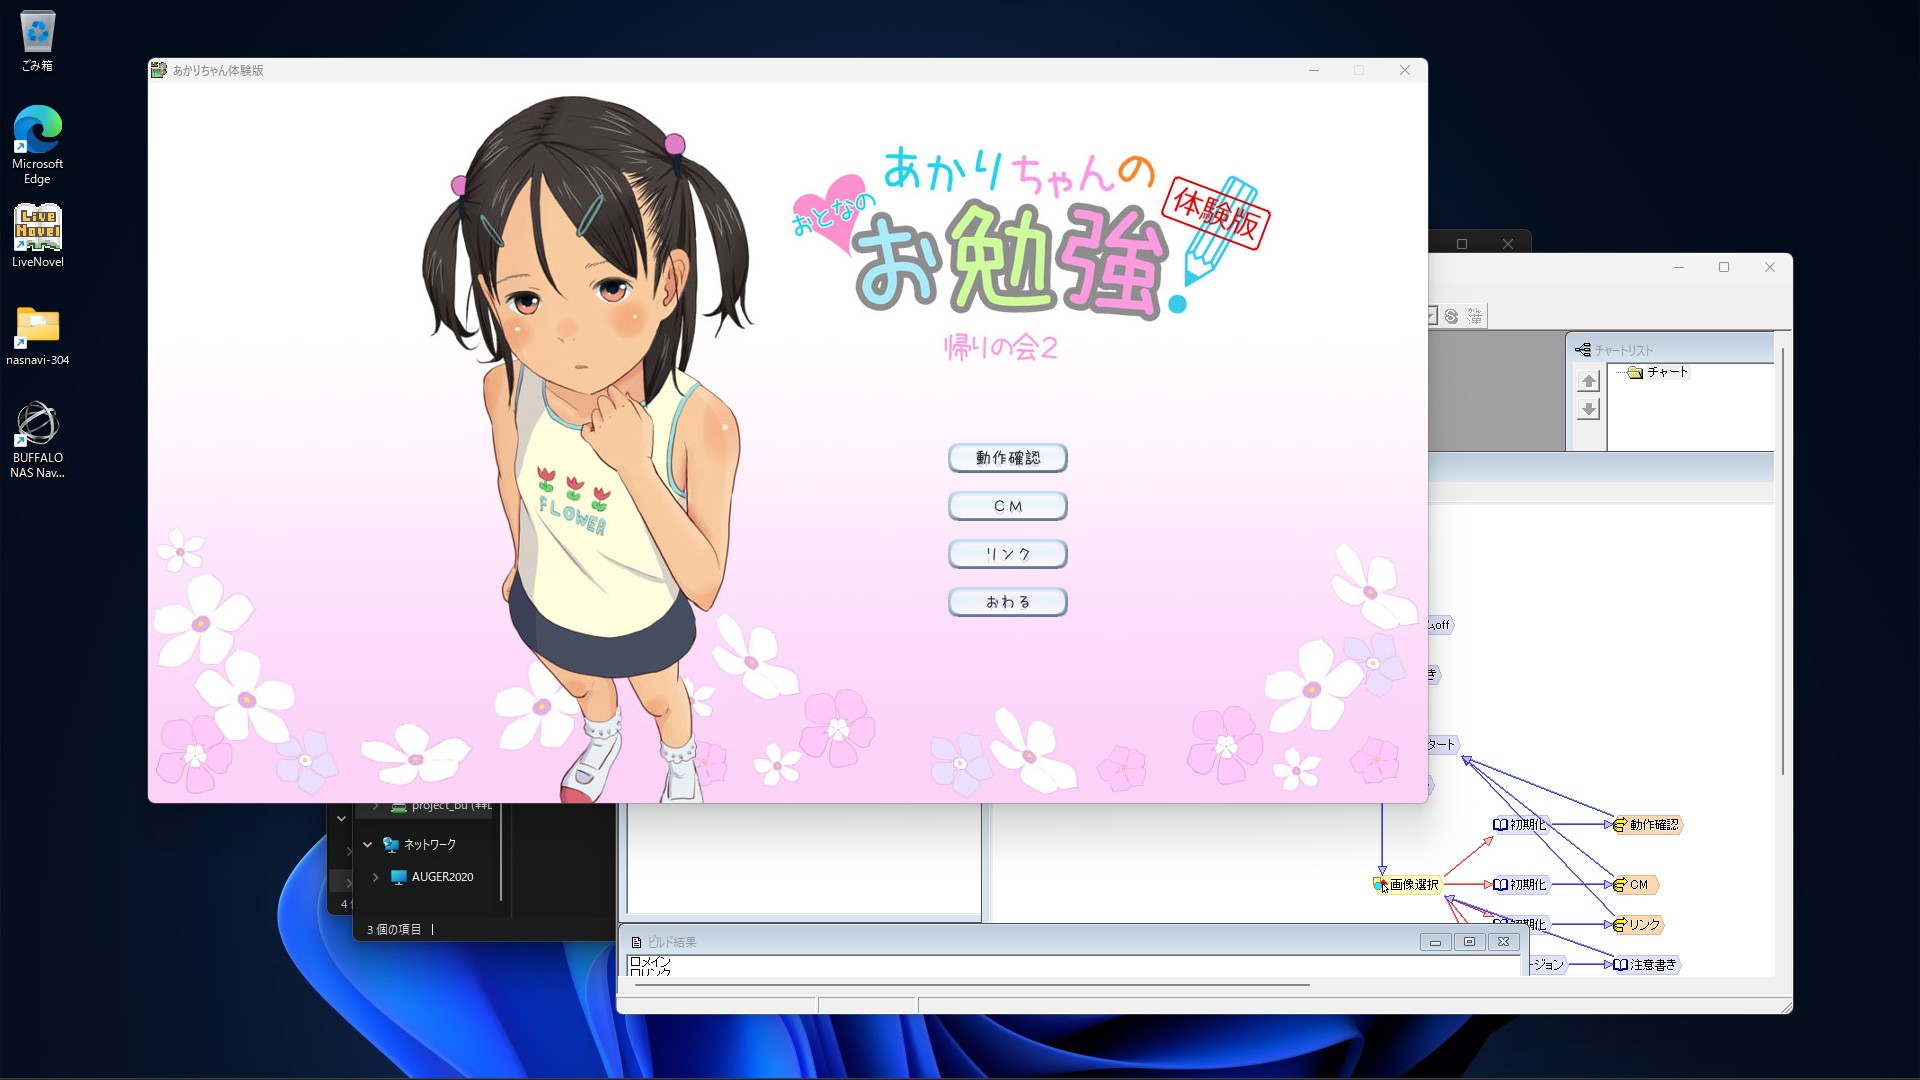Click the toolbar dropdown arrow beside S icon

[x=1432, y=316]
